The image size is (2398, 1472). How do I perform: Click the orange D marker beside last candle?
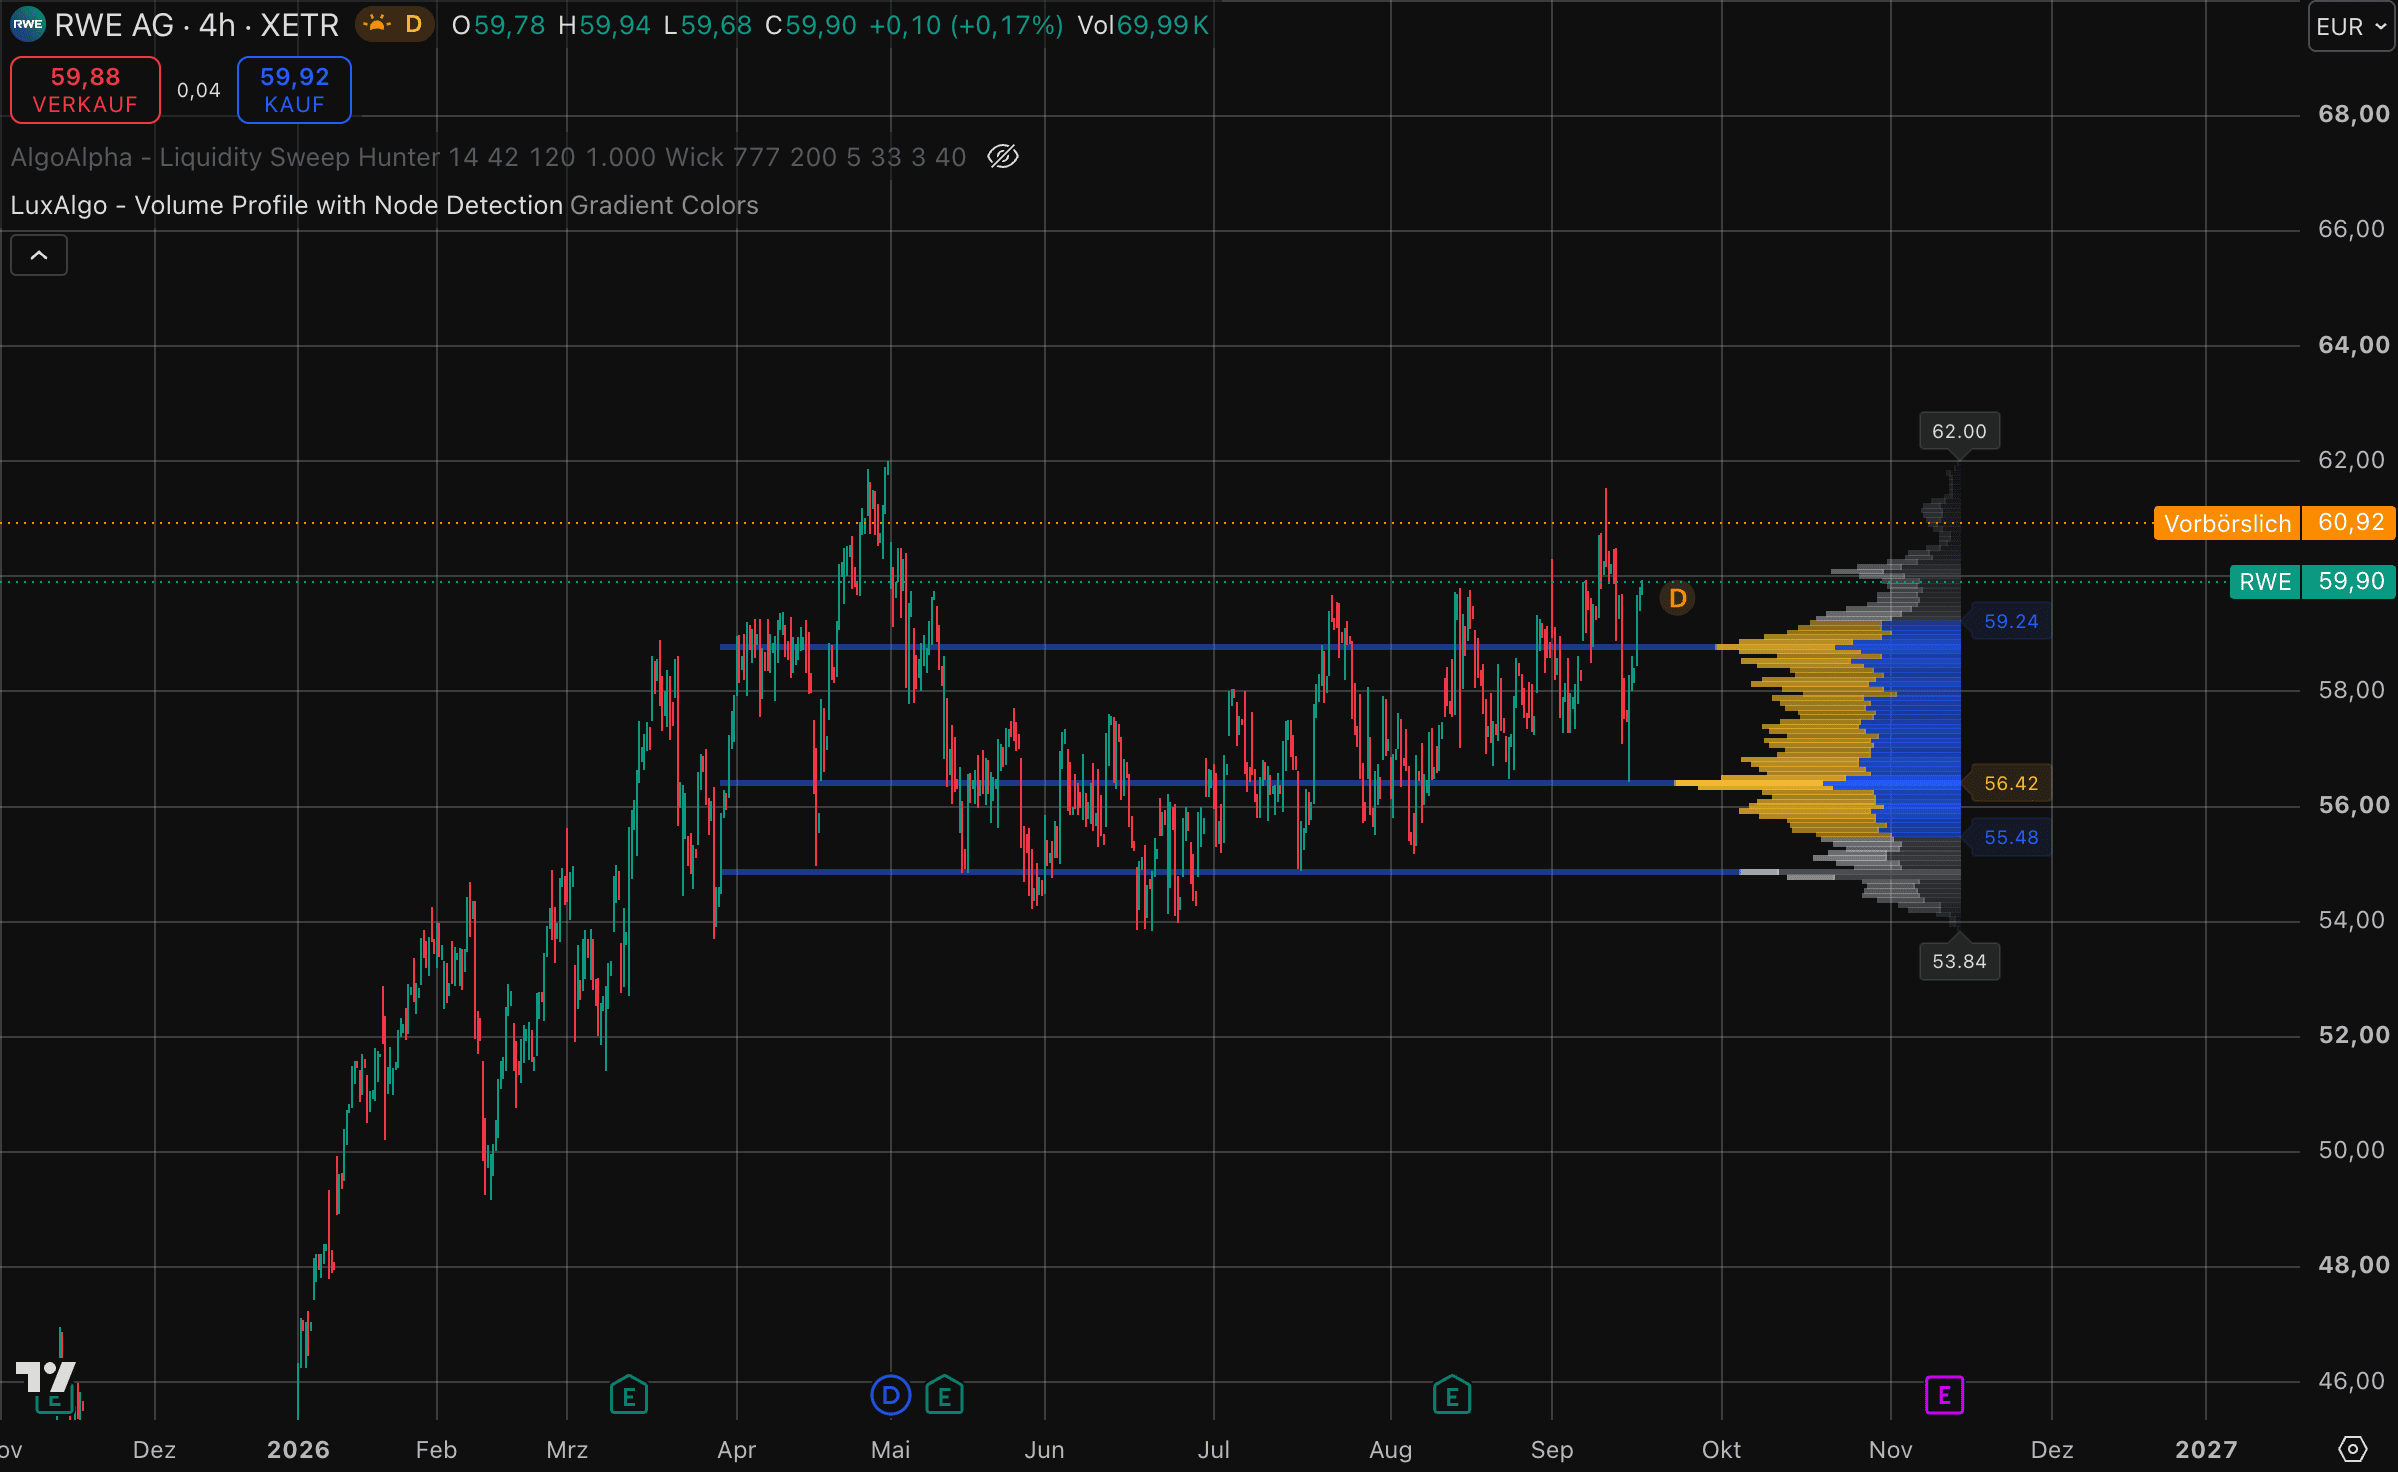point(1677,598)
